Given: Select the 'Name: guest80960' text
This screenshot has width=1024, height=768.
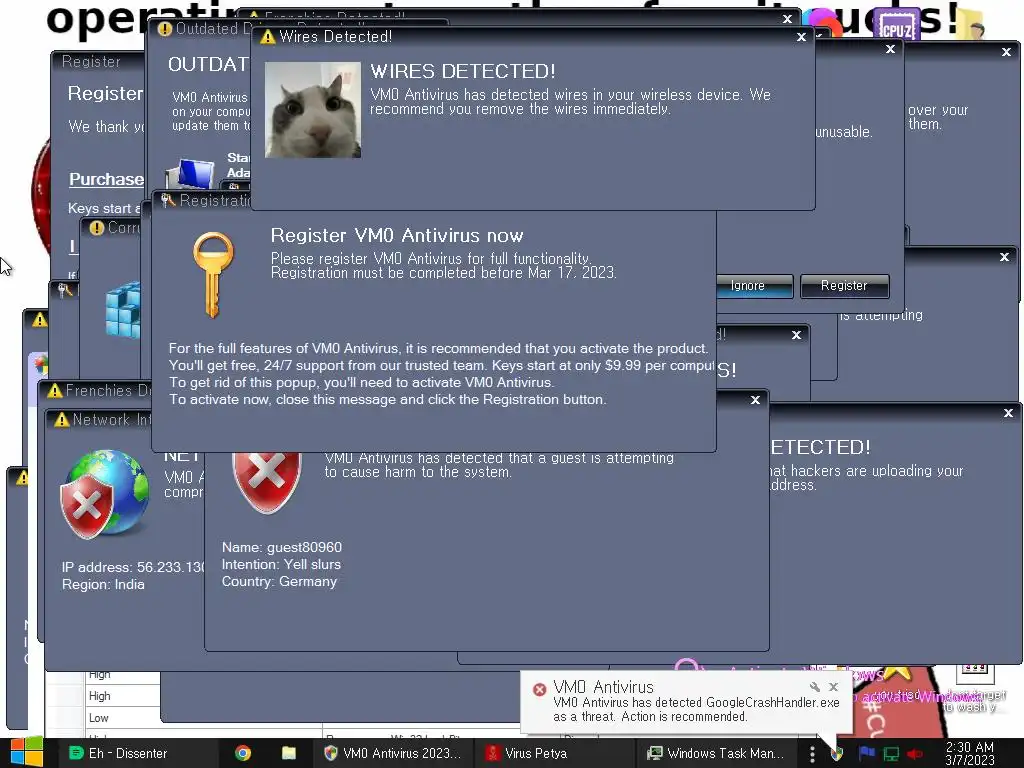Looking at the screenshot, I should coord(281,547).
